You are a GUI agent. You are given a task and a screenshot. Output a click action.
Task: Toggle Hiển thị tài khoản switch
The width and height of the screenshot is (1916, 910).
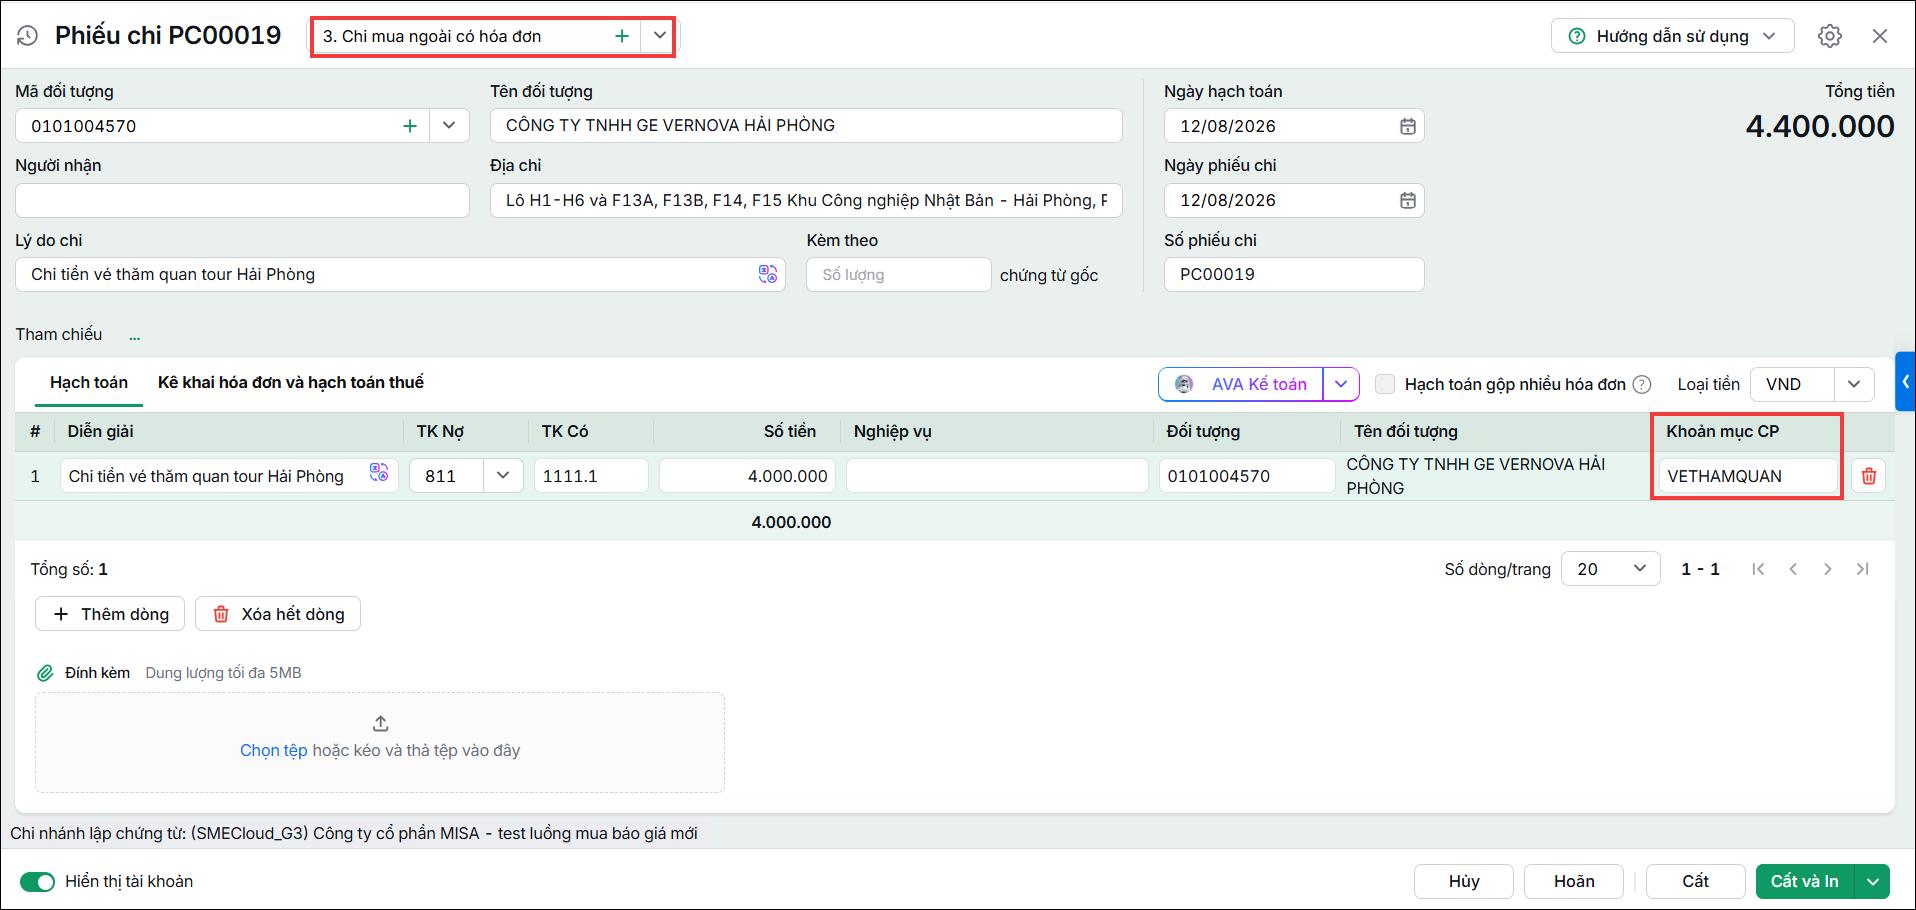click(38, 881)
